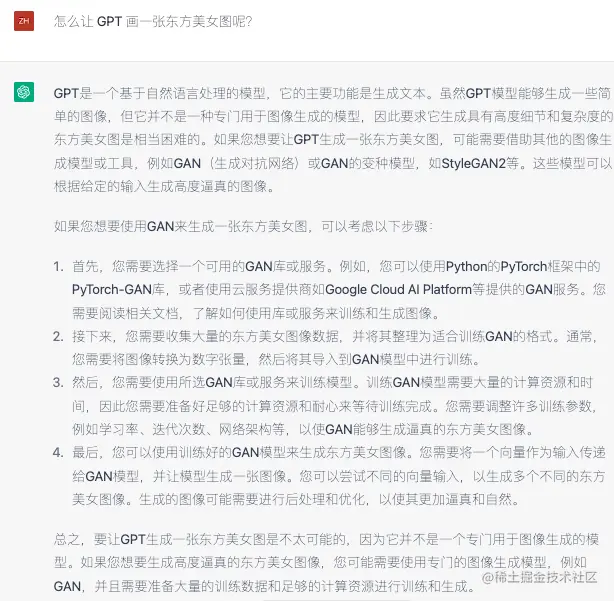Click the red ZH user avatar
Screen dimensions: 614x601
coord(24,21)
